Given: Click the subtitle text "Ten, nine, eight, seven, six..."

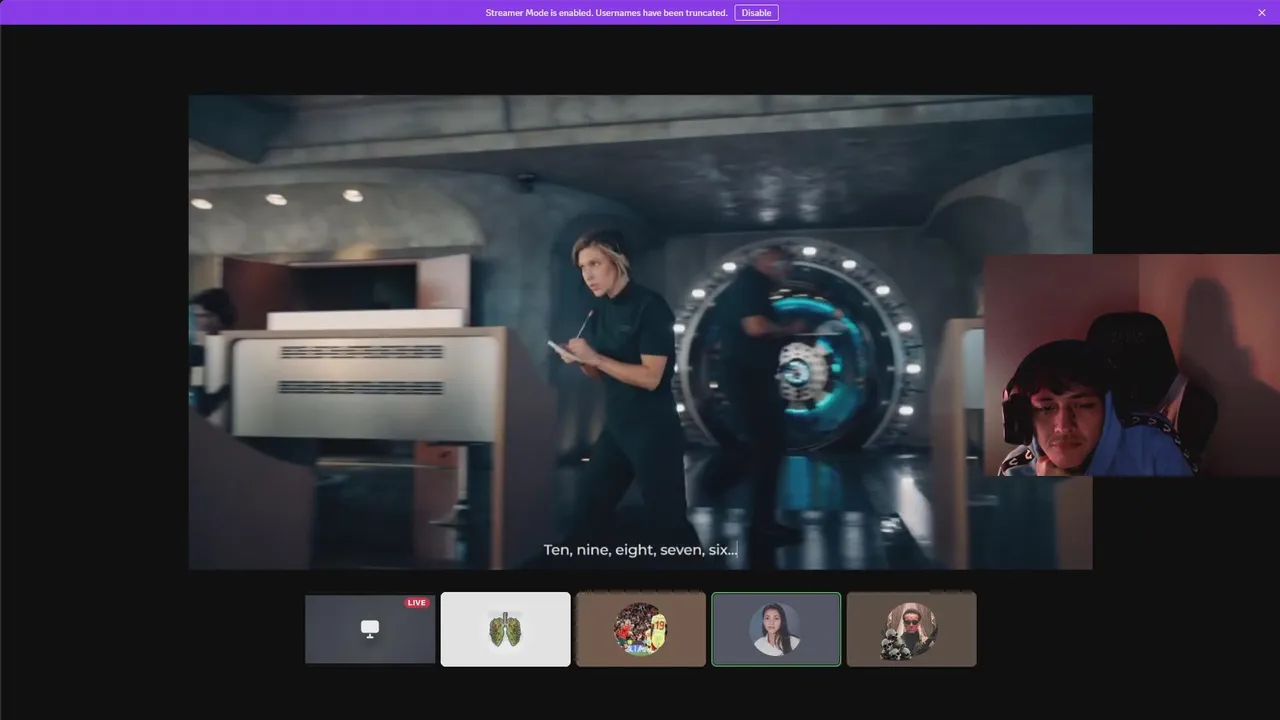Looking at the screenshot, I should [640, 550].
